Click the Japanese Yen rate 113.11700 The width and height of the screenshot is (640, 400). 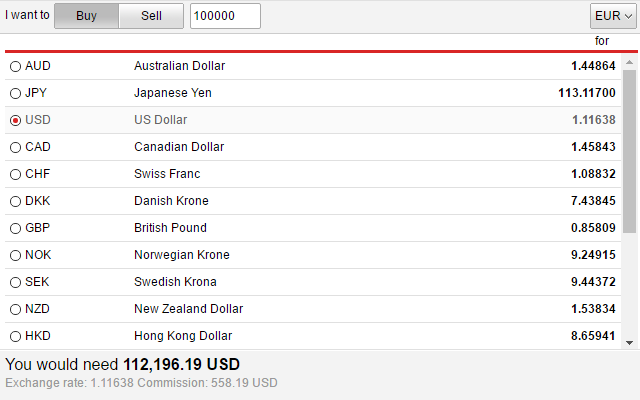point(587,93)
